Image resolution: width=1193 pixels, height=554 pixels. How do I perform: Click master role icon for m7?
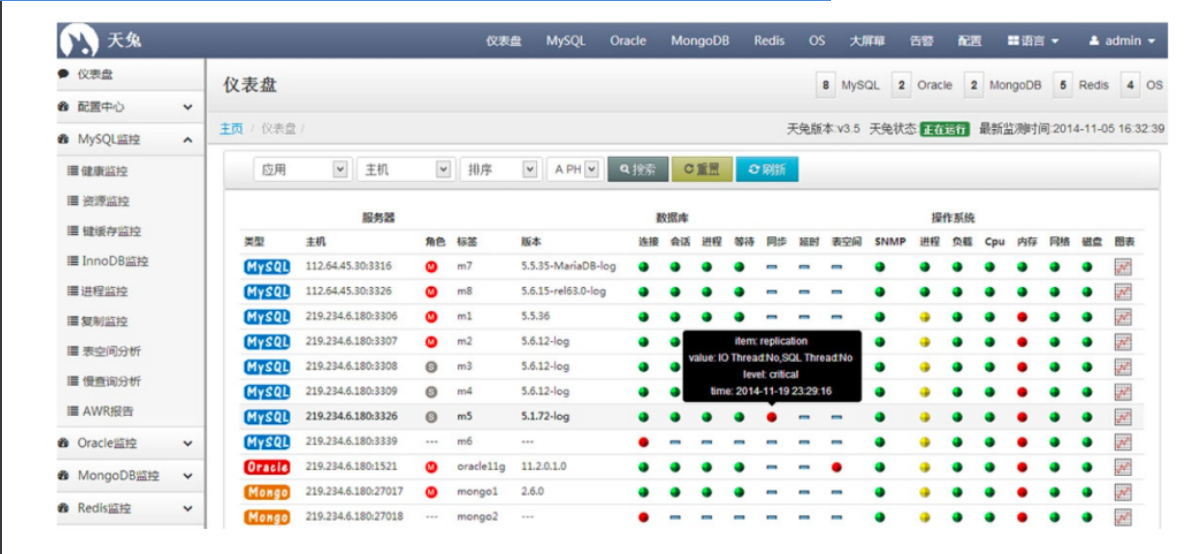click(x=431, y=267)
